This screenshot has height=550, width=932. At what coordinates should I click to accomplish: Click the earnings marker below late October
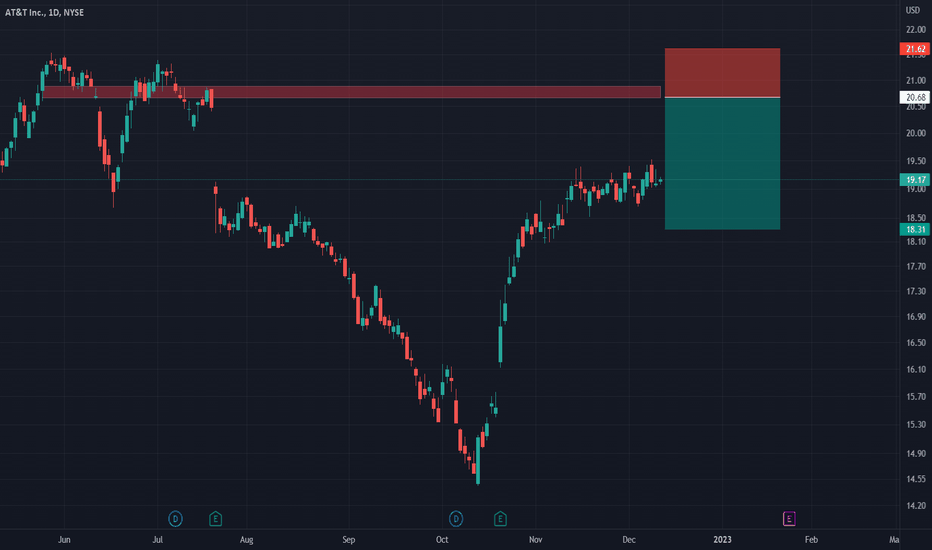[500, 519]
